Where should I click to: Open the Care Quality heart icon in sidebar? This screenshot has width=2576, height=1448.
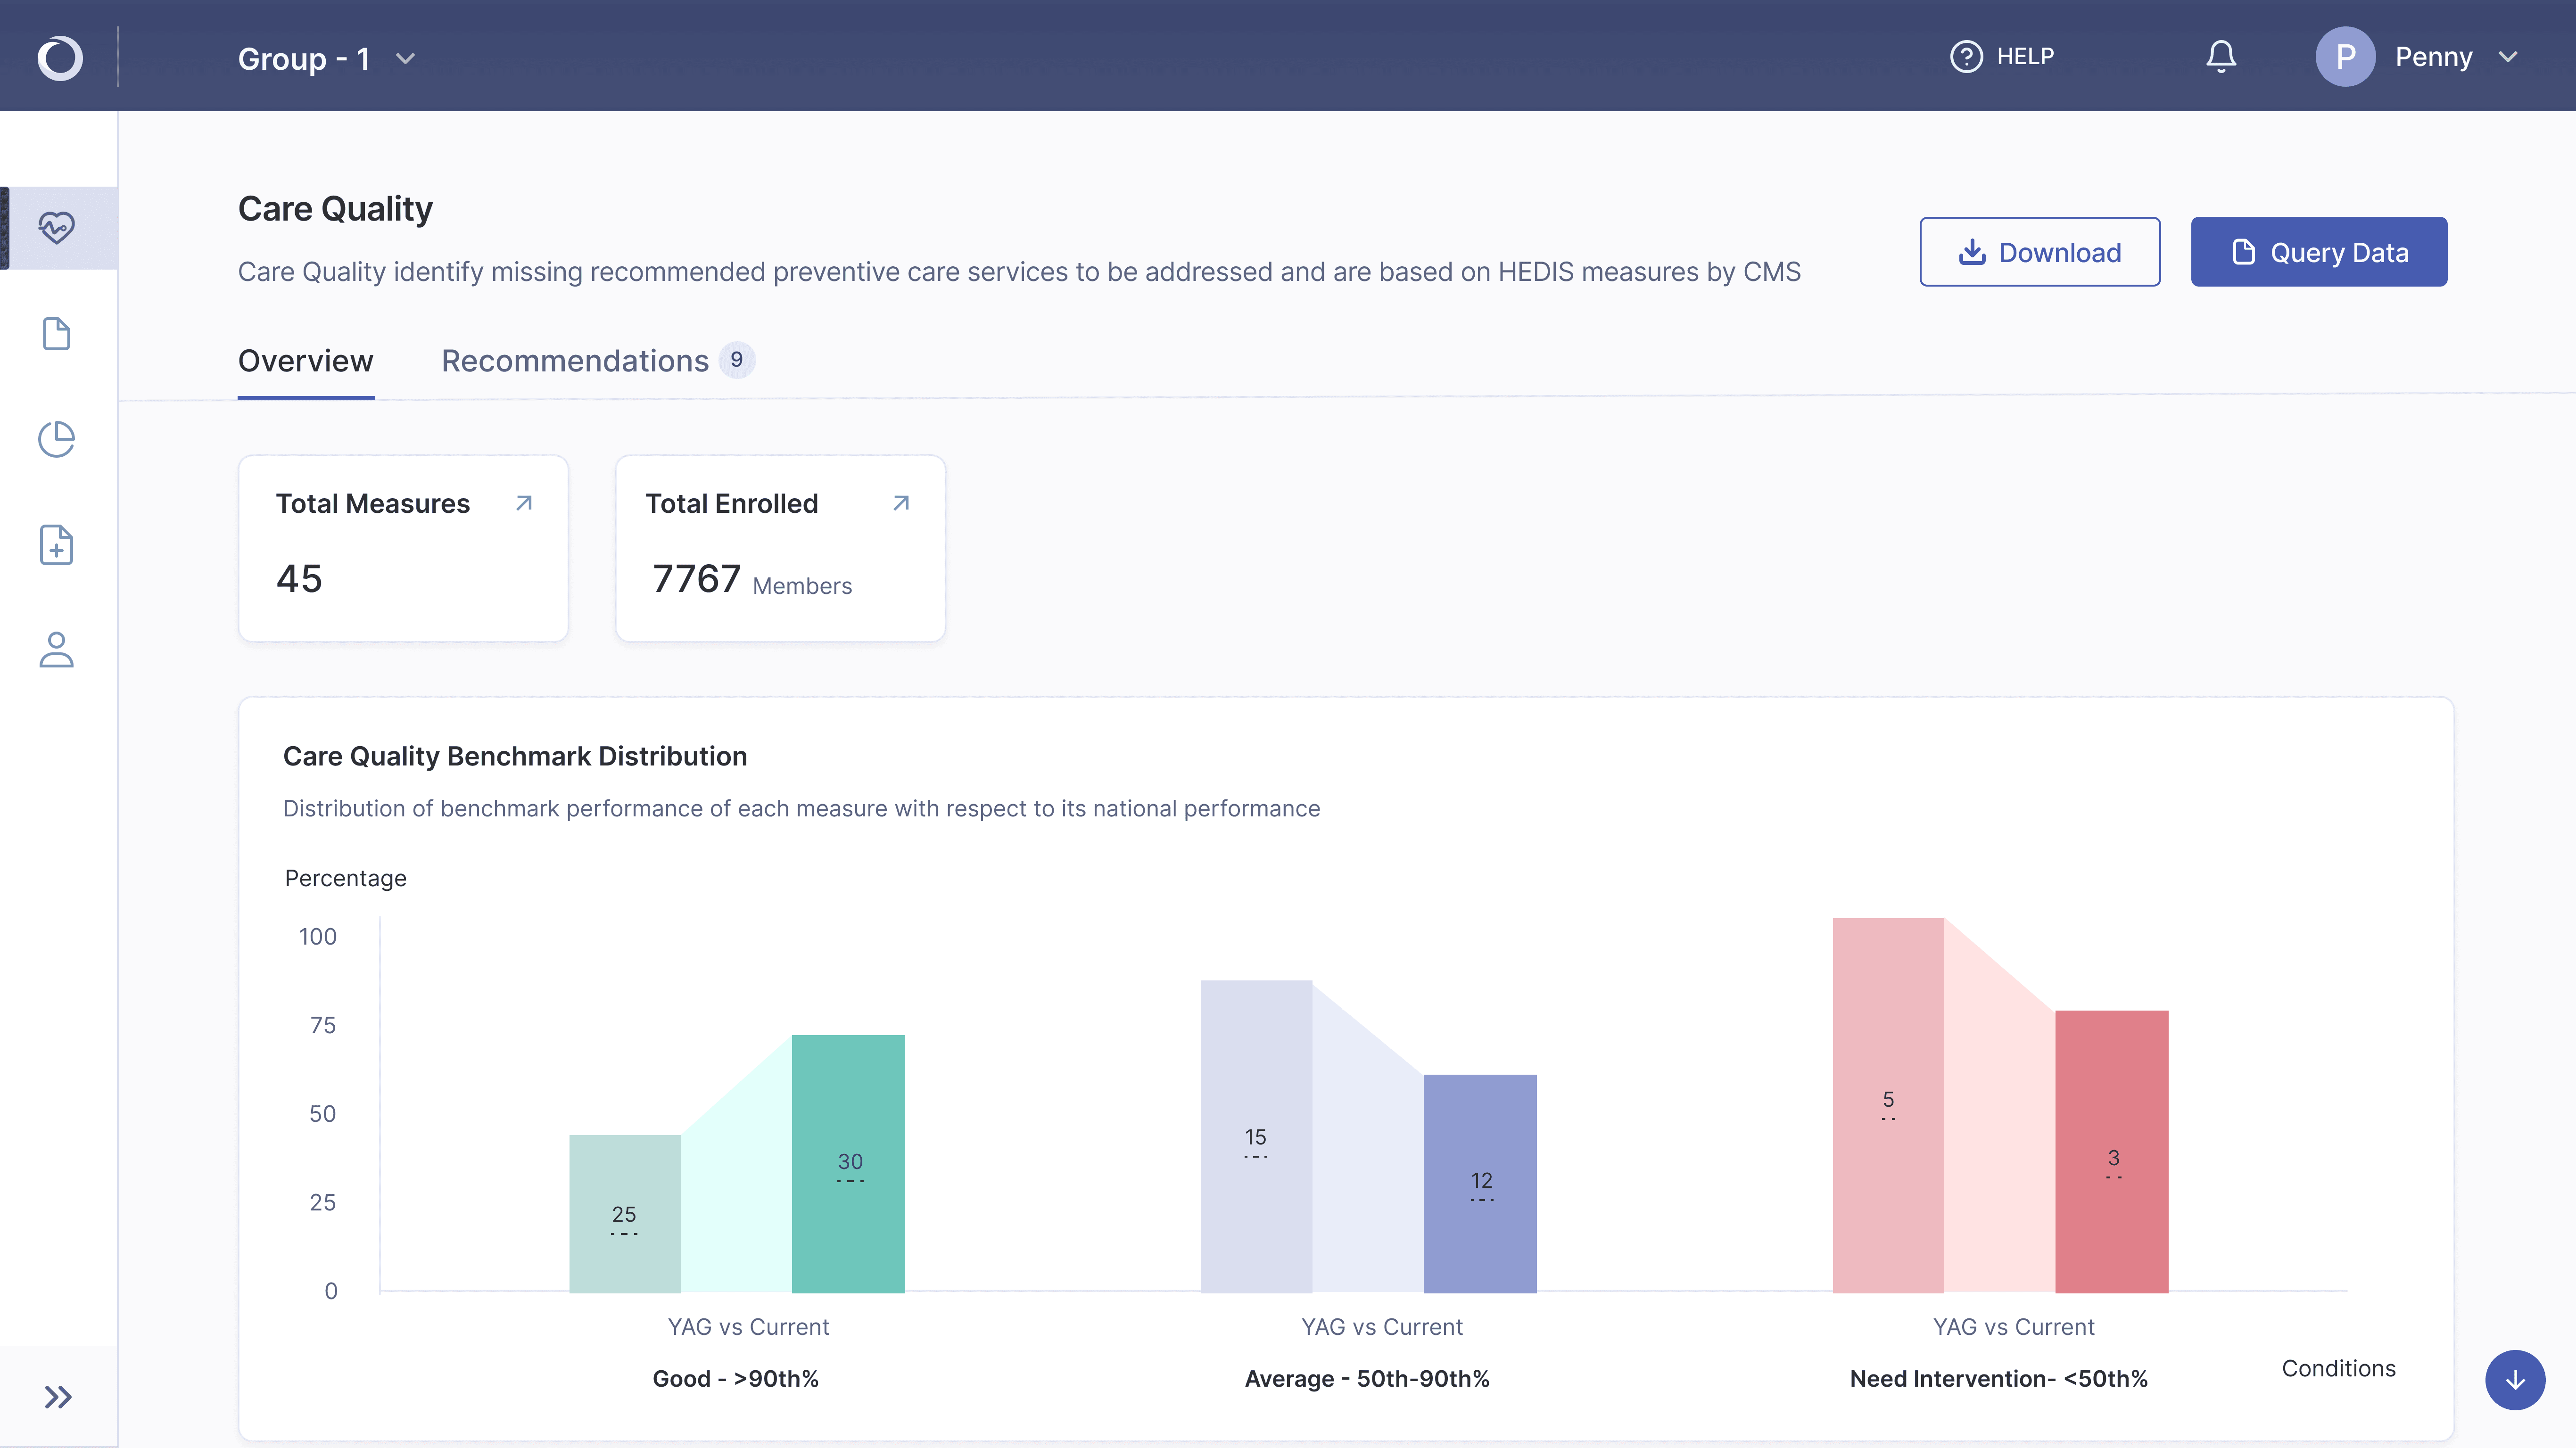click(x=57, y=227)
